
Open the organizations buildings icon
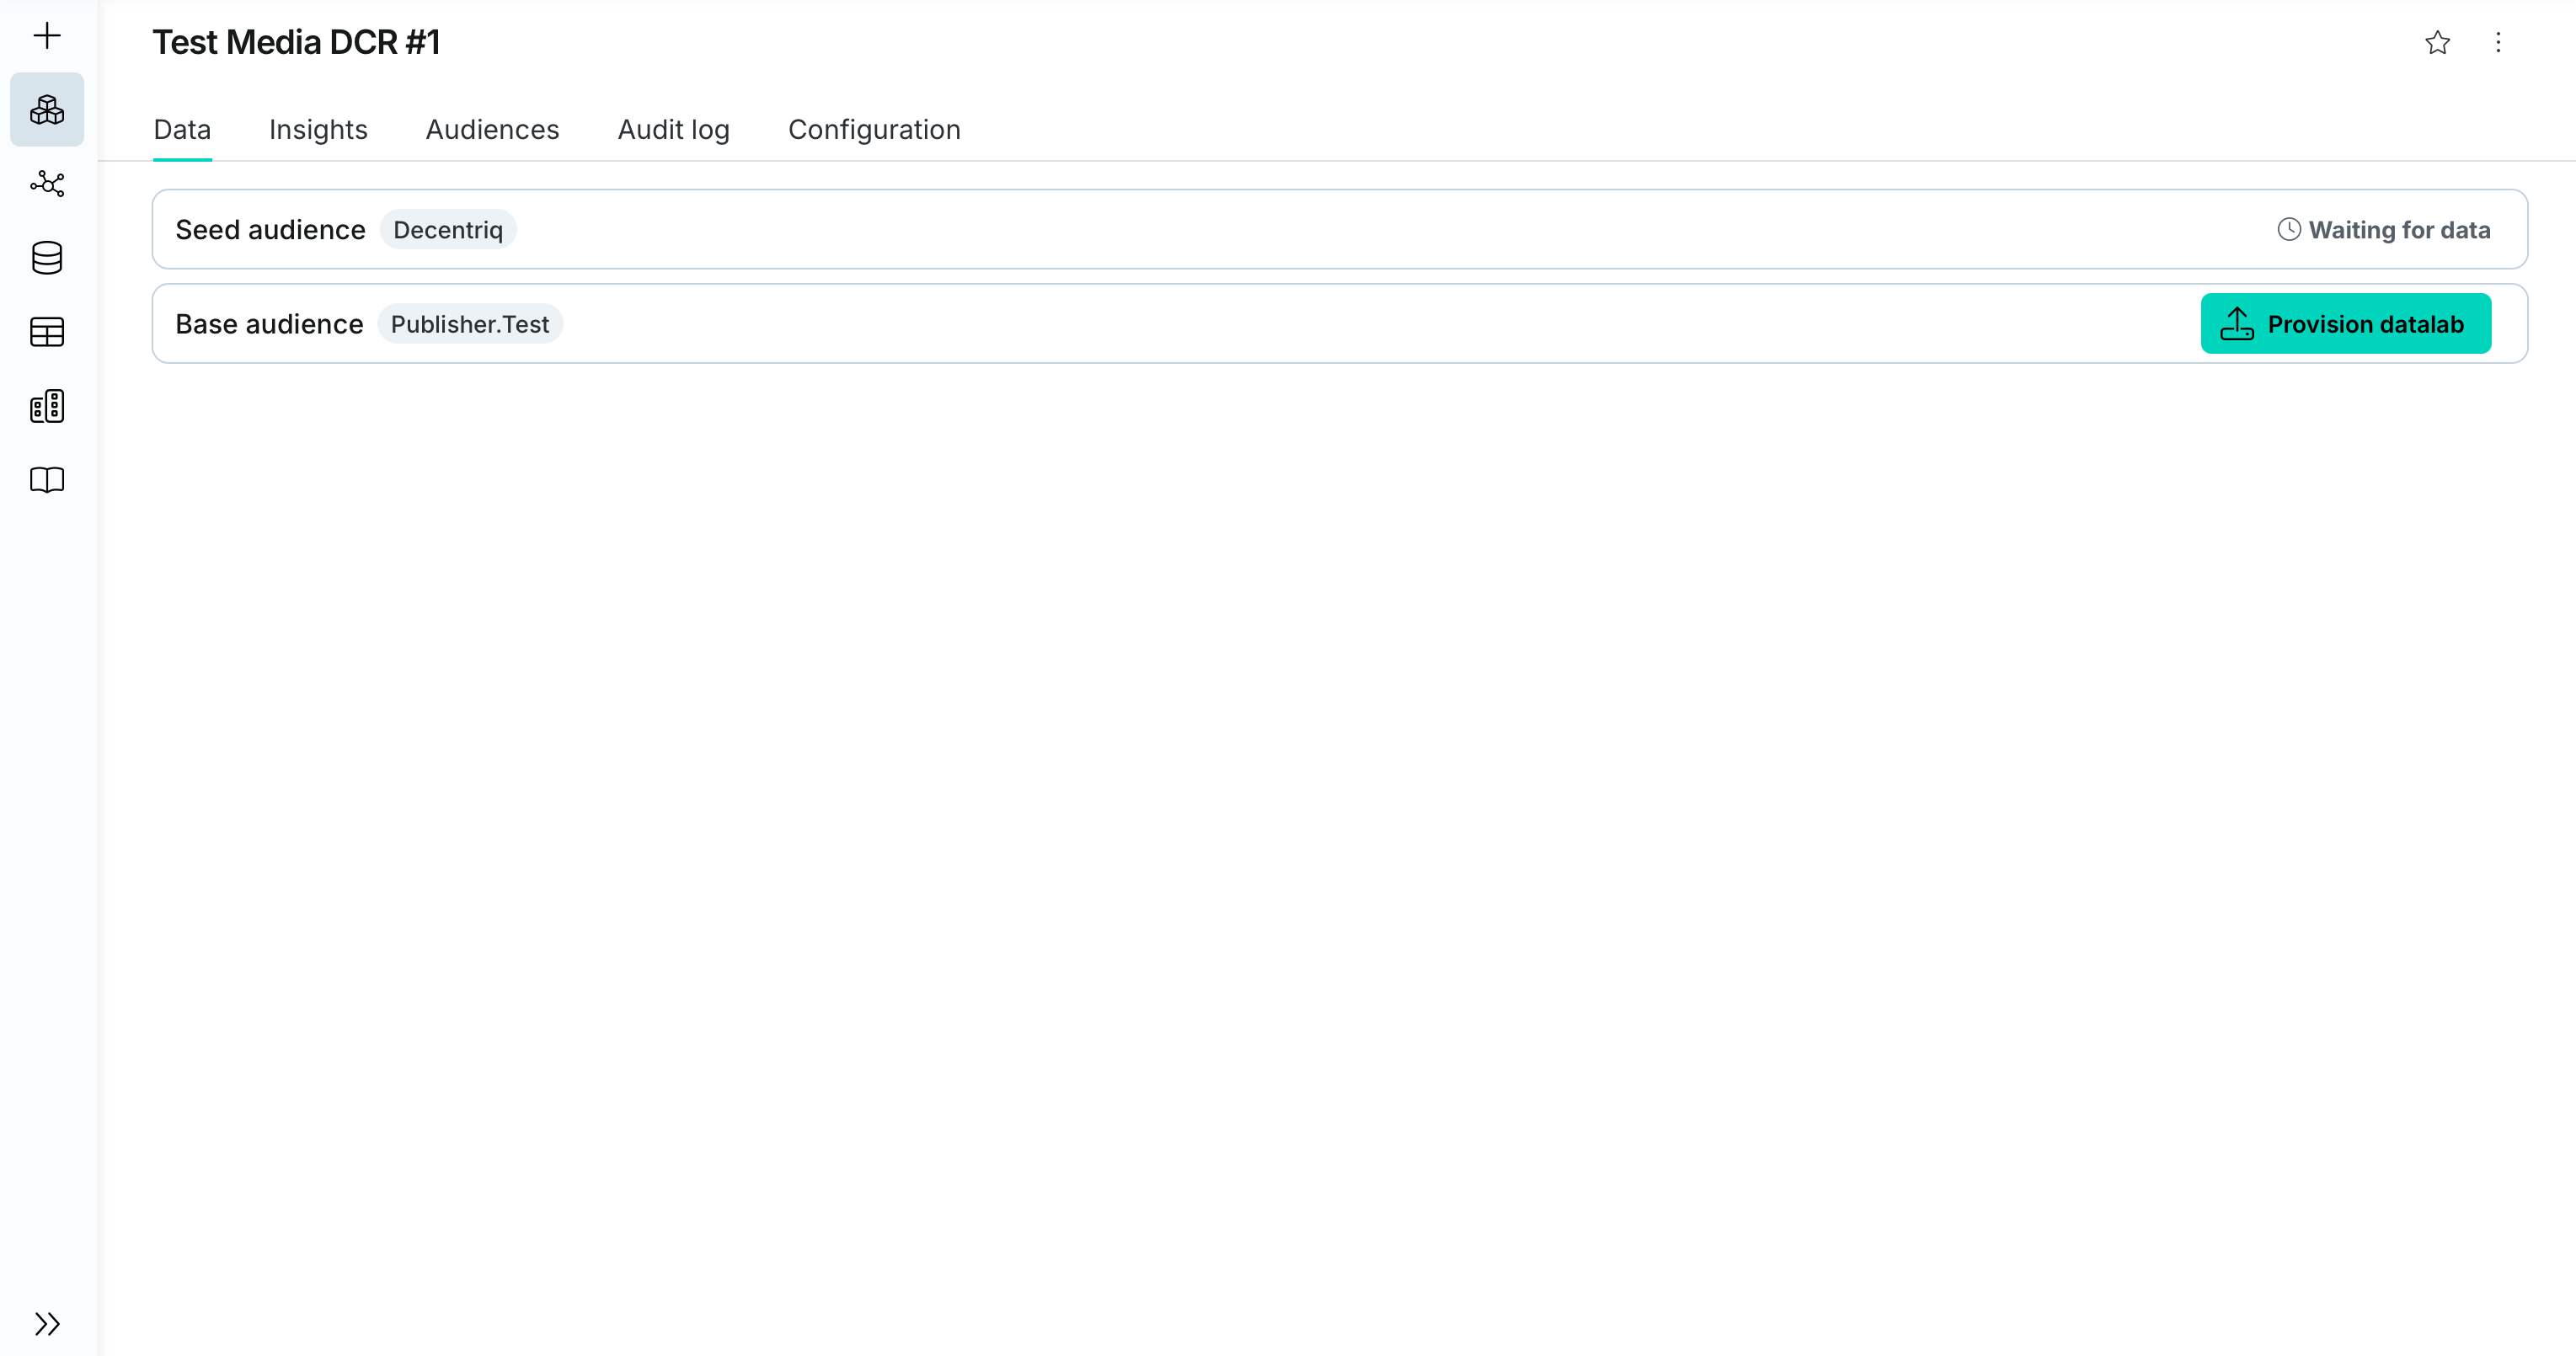(47, 406)
